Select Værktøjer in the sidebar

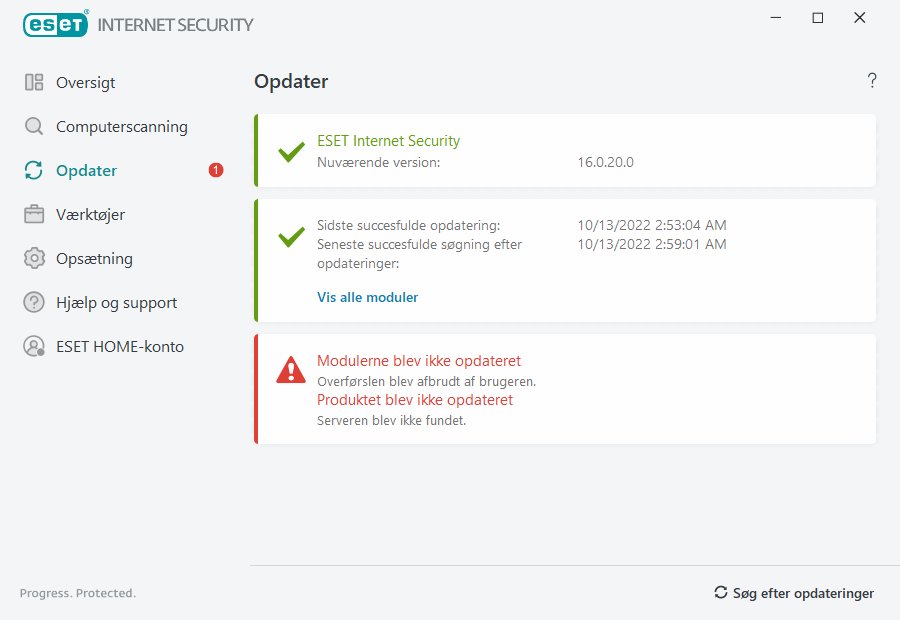pyautogui.click(x=90, y=215)
